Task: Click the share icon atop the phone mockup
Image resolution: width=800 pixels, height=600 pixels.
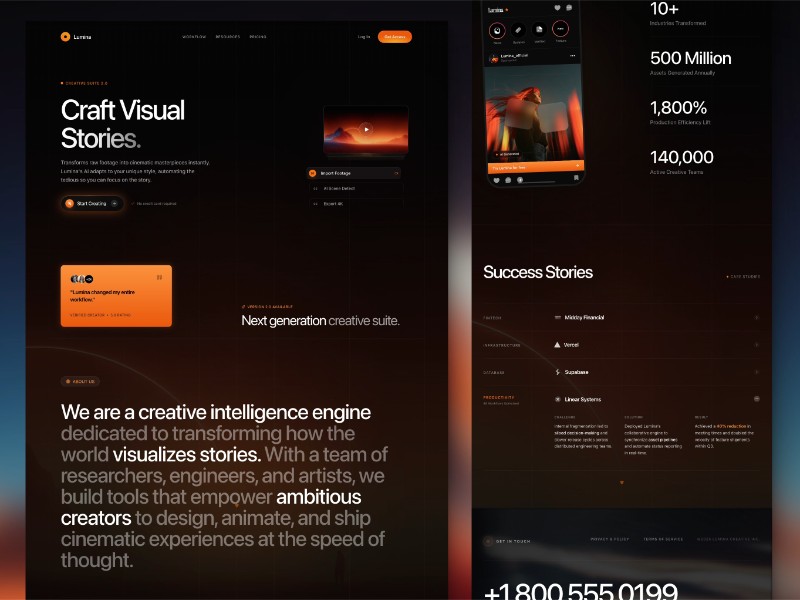Action: [569, 9]
